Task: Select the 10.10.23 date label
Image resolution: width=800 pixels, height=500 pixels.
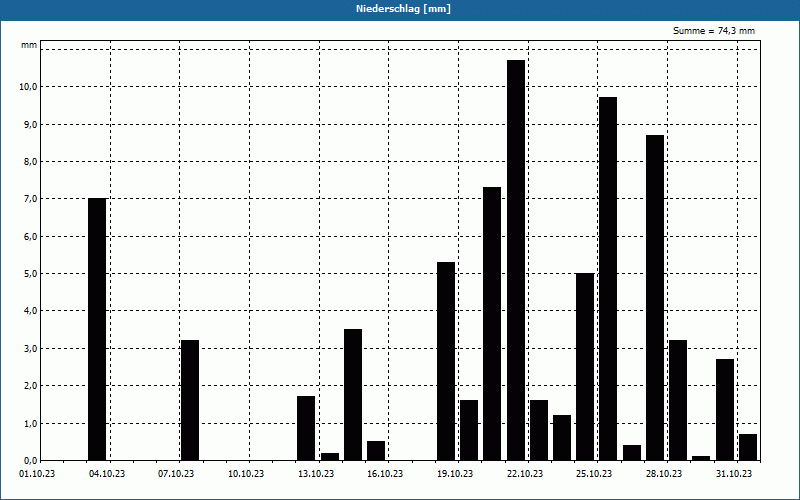Action: 246,474
